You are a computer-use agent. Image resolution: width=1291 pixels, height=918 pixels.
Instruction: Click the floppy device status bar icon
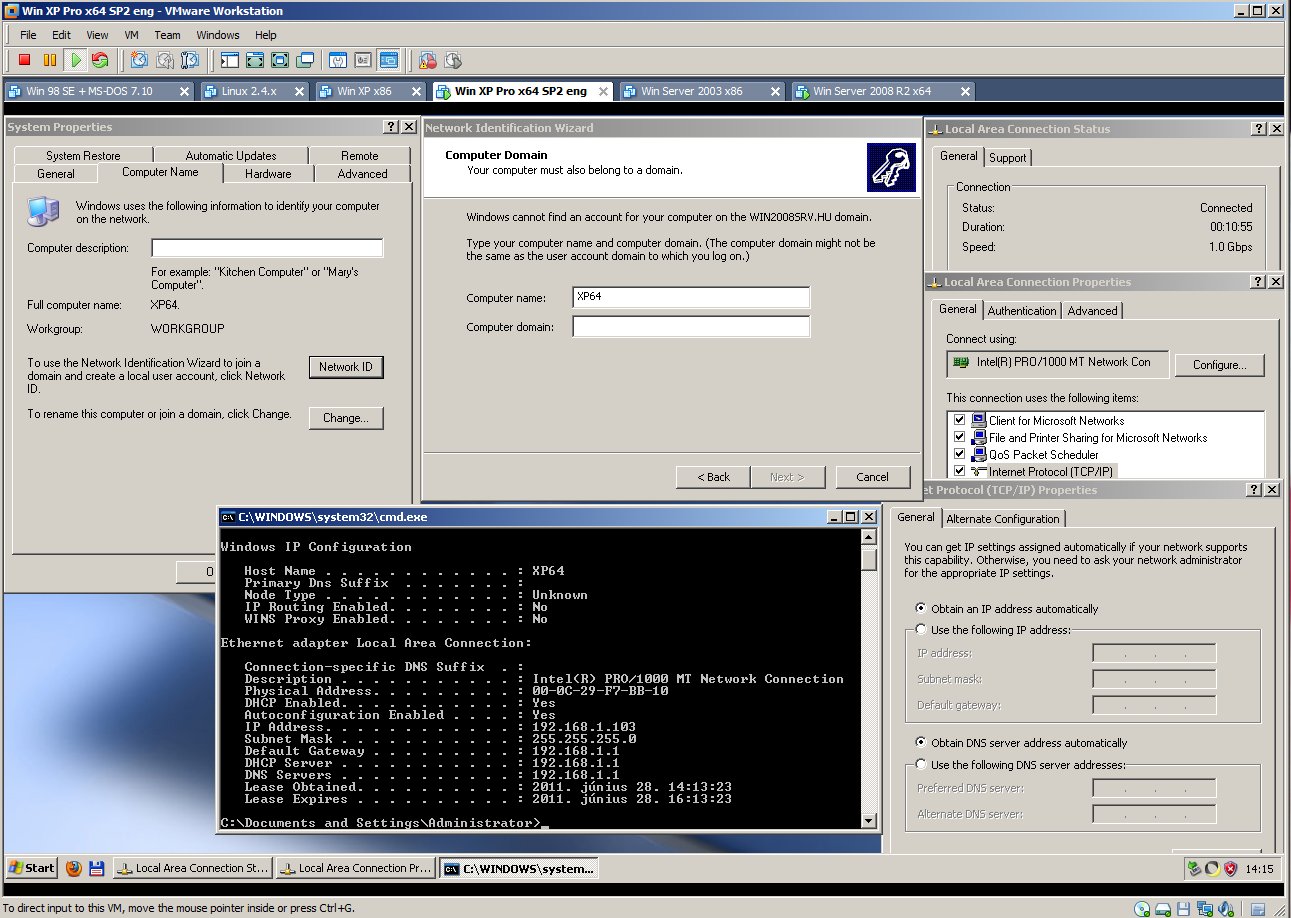[1184, 909]
